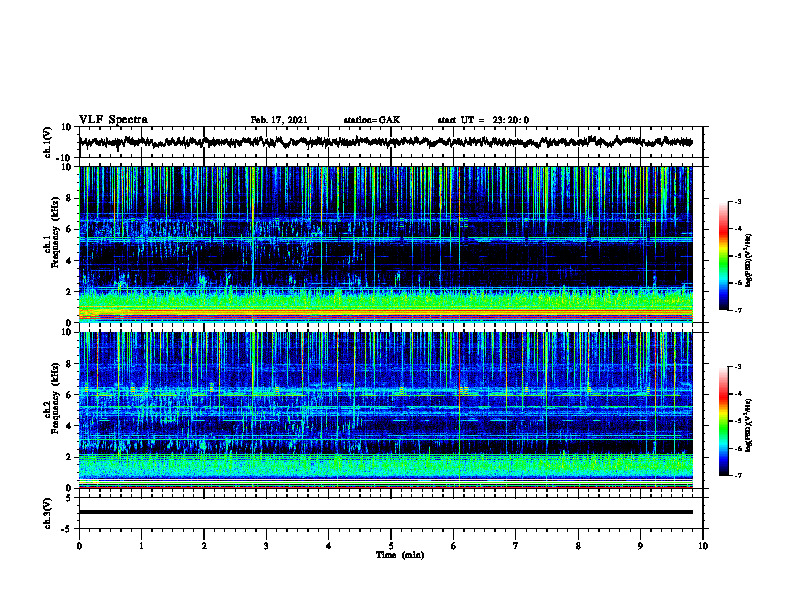
Task: Click the "station=GAK" header label
Action: click(372, 120)
